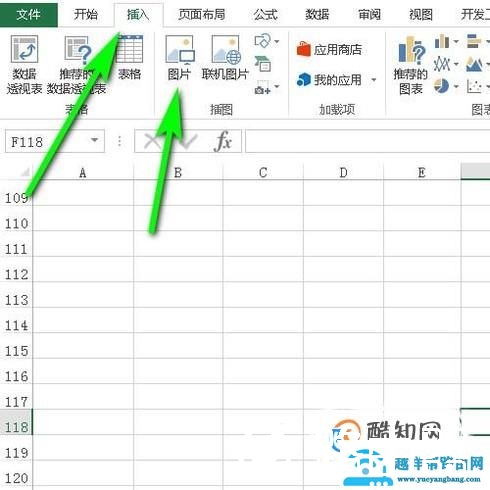490x490 pixels.
Task: Insert a pie chart
Action: click(x=442, y=86)
